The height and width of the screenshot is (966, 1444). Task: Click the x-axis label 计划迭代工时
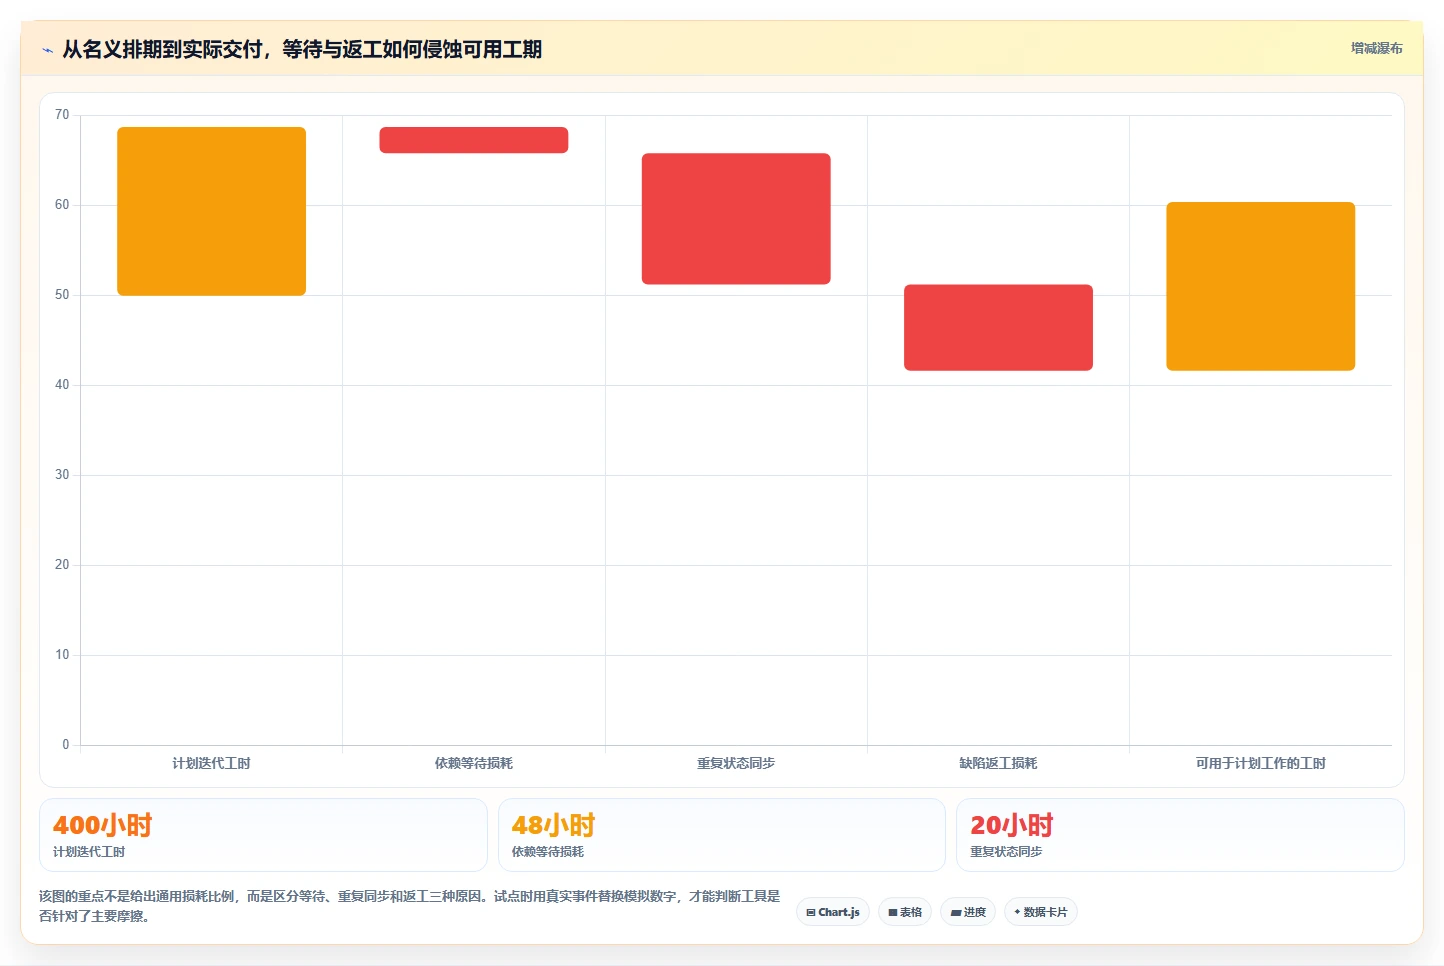pyautogui.click(x=211, y=763)
